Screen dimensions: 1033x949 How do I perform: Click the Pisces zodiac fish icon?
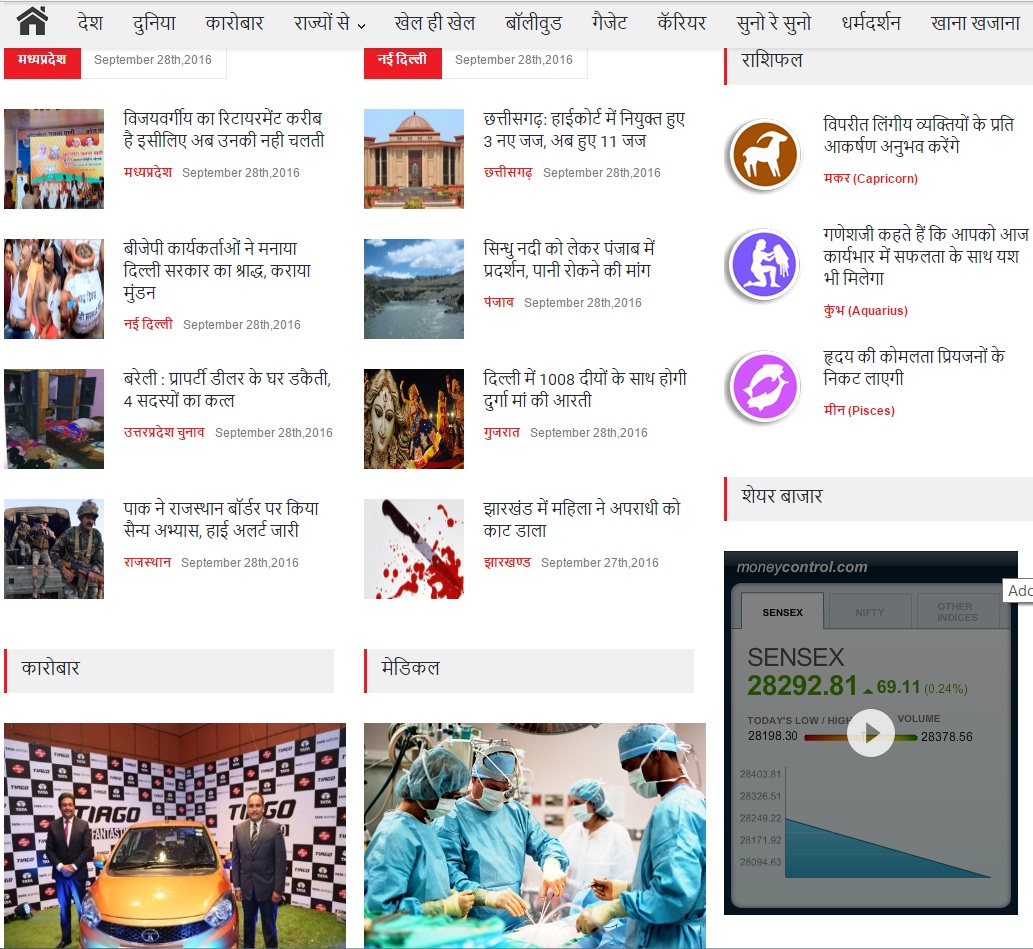click(764, 386)
